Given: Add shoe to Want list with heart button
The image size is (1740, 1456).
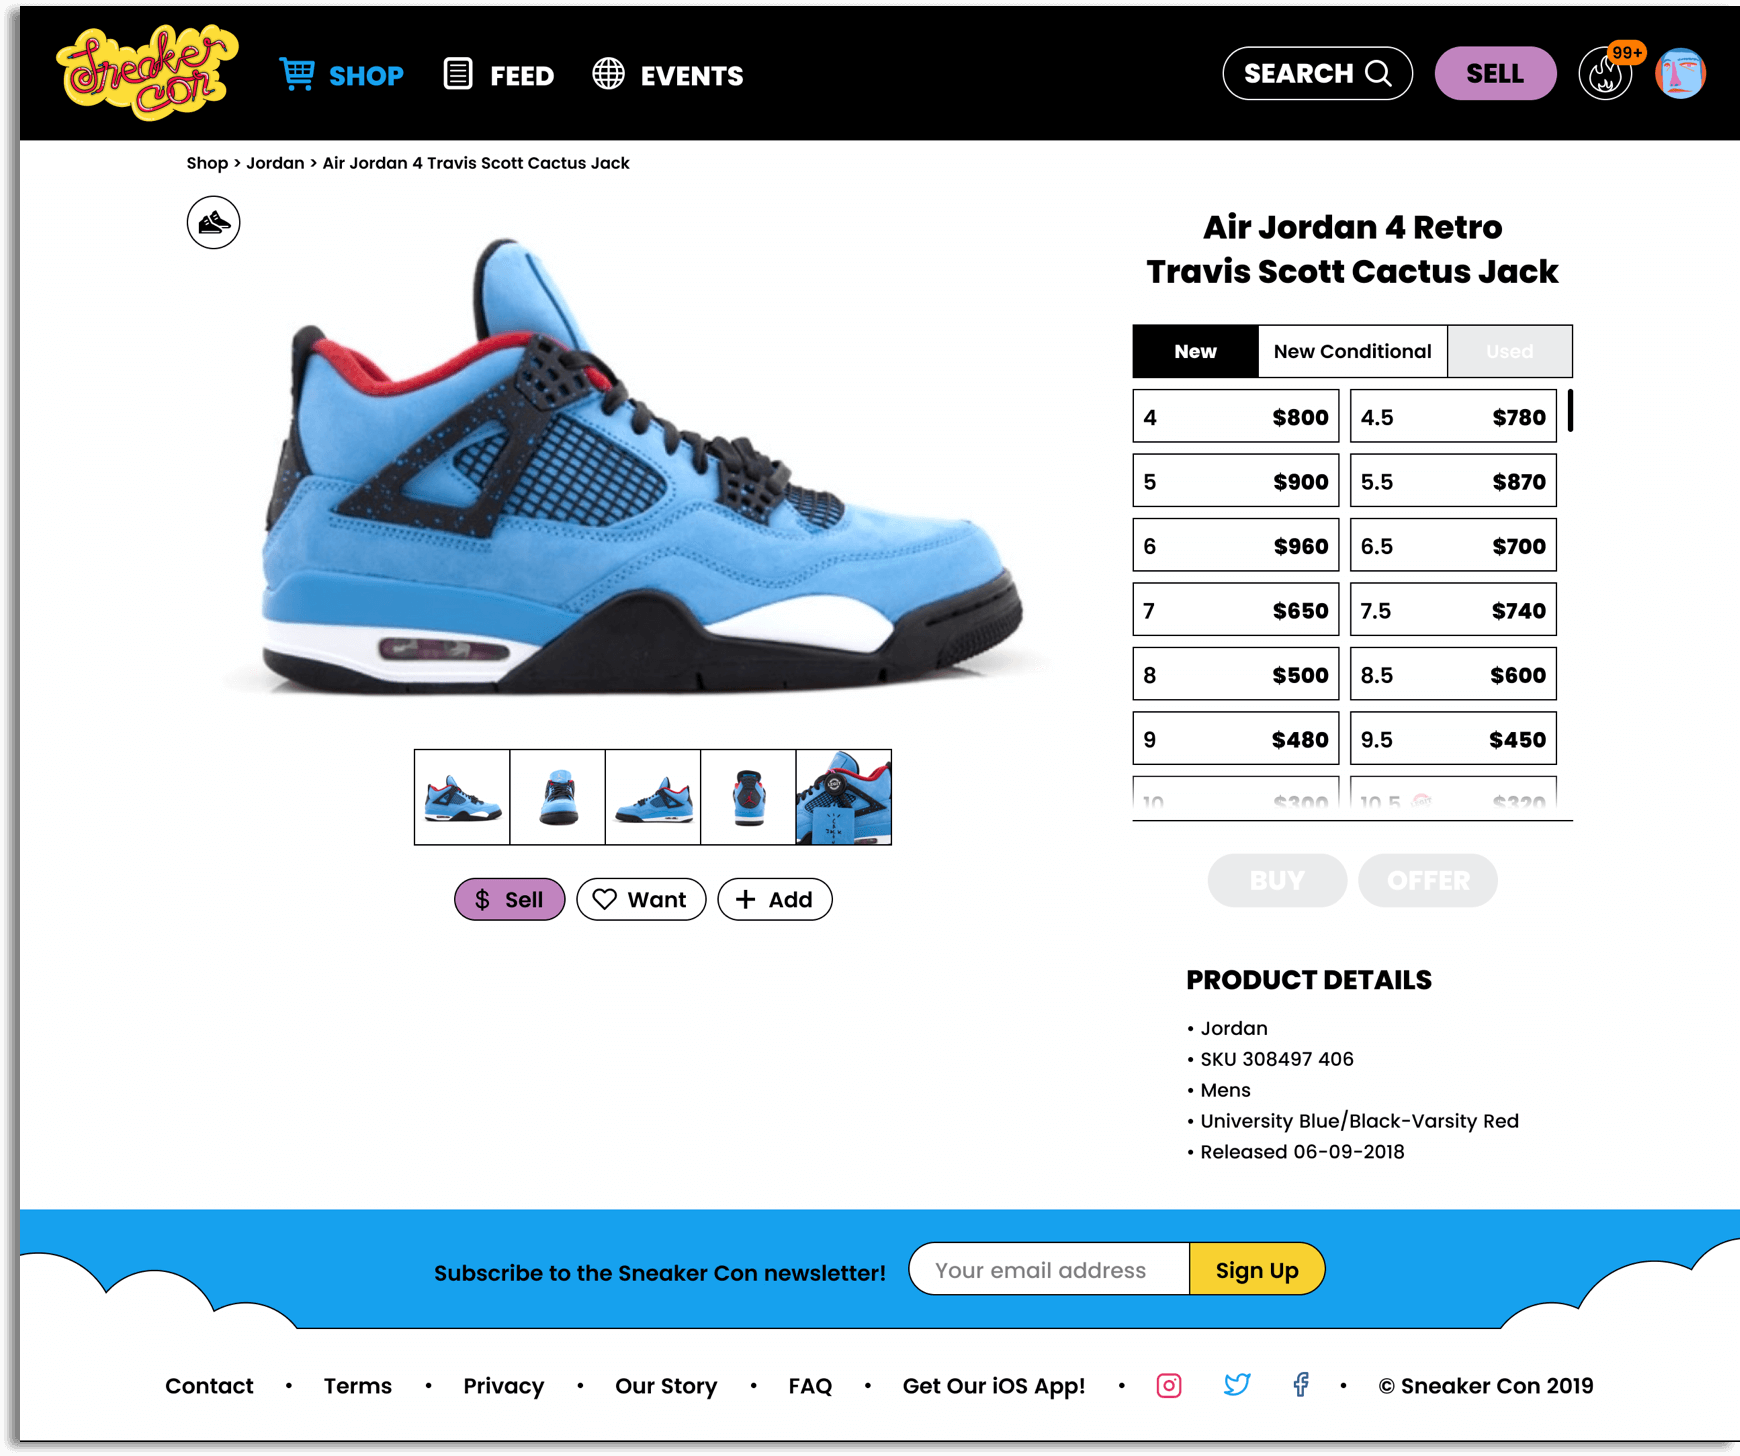Looking at the screenshot, I should tap(641, 899).
